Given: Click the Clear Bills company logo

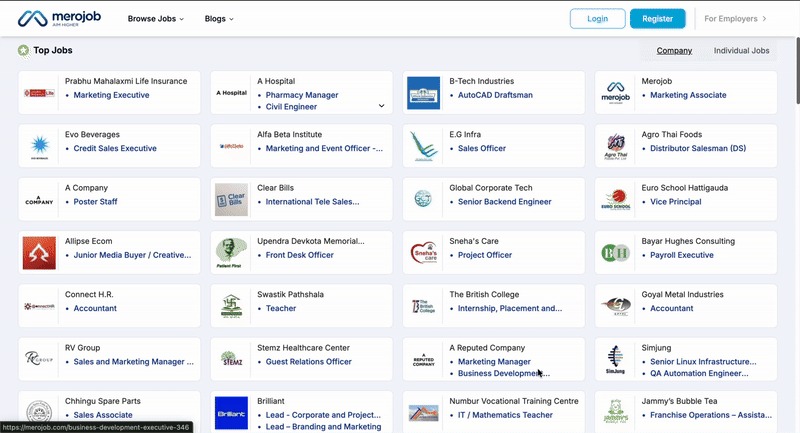Looking at the screenshot, I should coord(231,200).
